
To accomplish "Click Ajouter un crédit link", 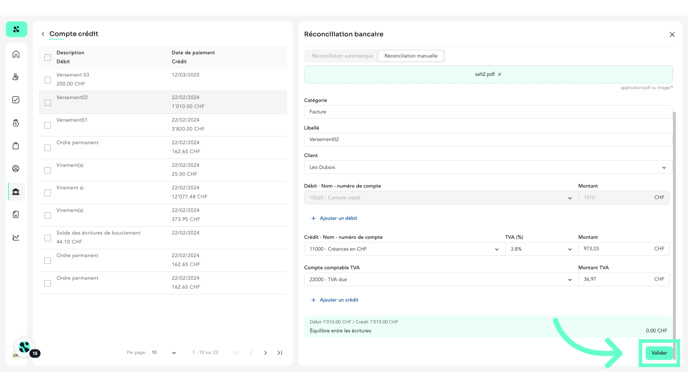I will point(334,300).
